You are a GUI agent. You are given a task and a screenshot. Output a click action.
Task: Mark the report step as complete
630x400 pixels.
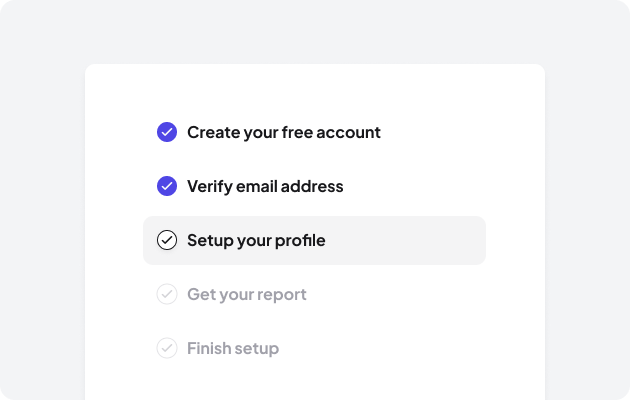tap(167, 294)
